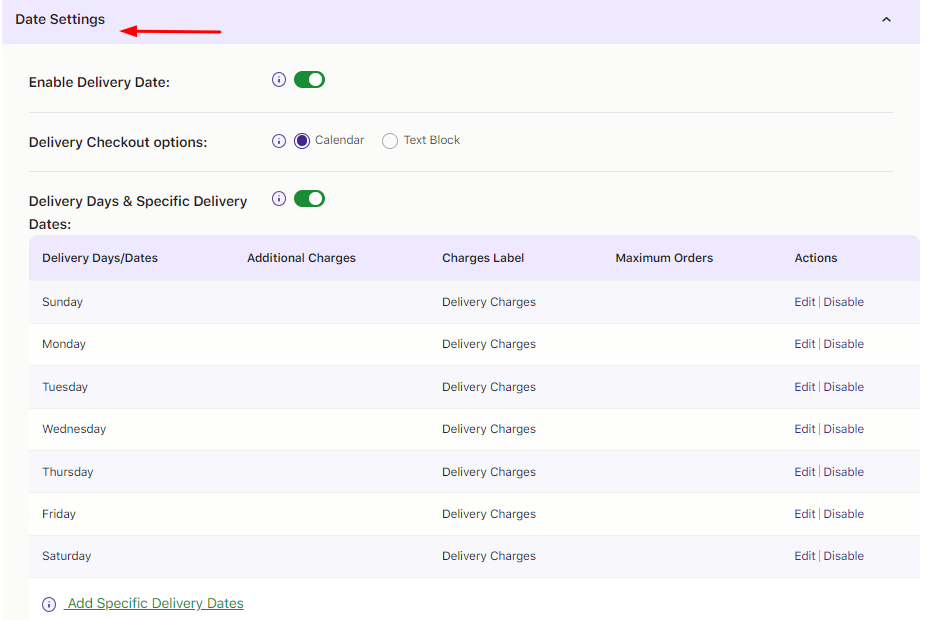Click the Additional Charges column header
Image resolution: width=937 pixels, height=620 pixels.
coord(301,258)
